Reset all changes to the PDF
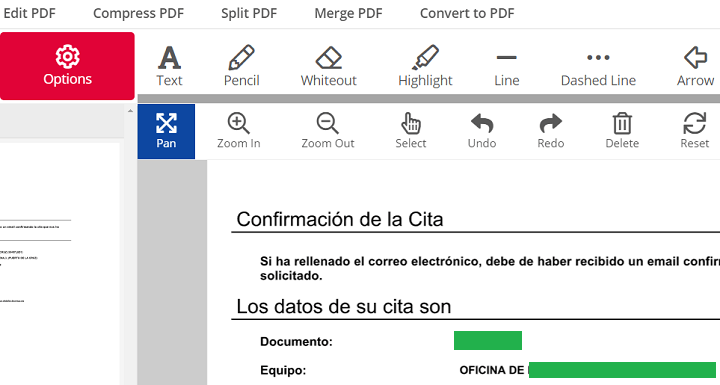Screen dimensions: 720x385 pos(695,131)
